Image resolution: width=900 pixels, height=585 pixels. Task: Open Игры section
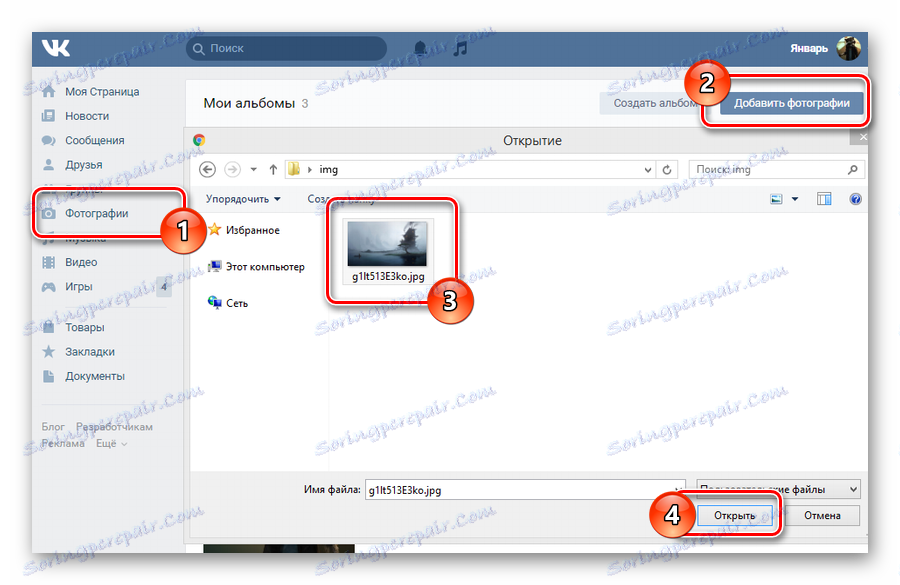click(79, 286)
